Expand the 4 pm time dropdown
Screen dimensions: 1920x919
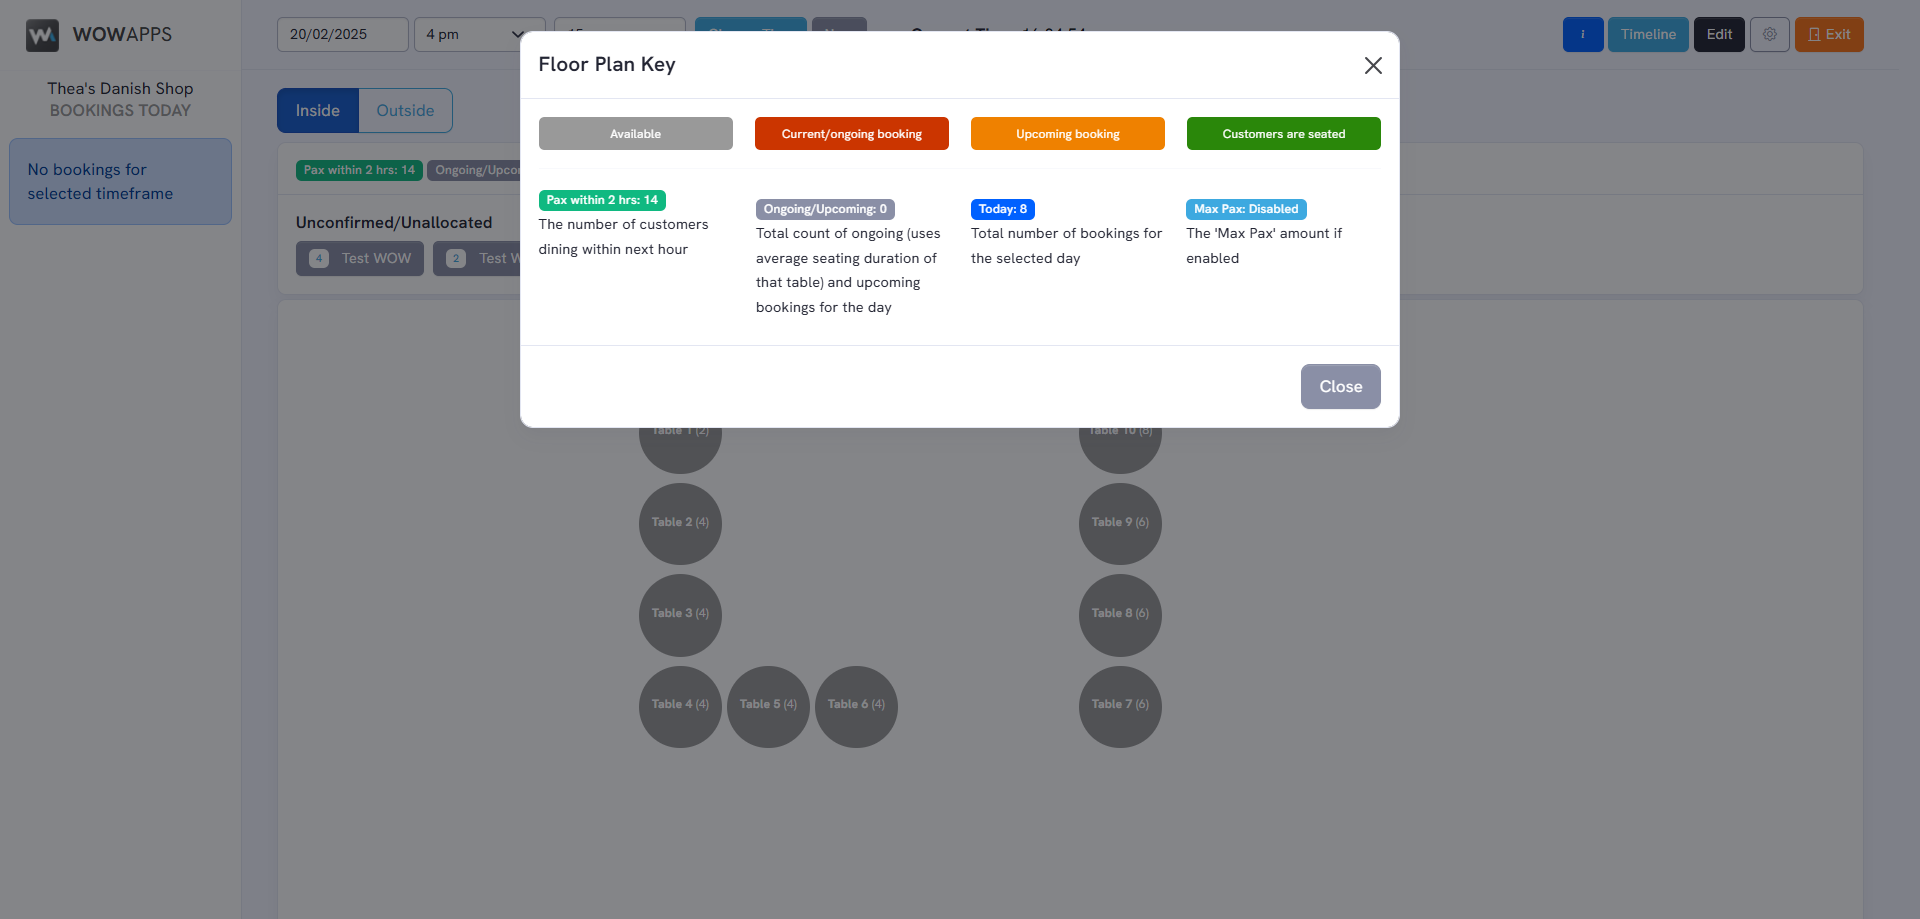coord(478,35)
